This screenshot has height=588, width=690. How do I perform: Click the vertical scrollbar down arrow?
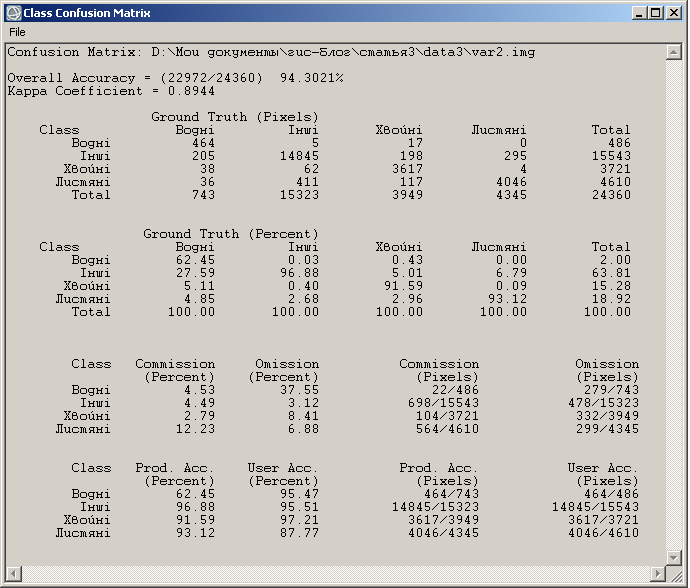pyautogui.click(x=674, y=560)
